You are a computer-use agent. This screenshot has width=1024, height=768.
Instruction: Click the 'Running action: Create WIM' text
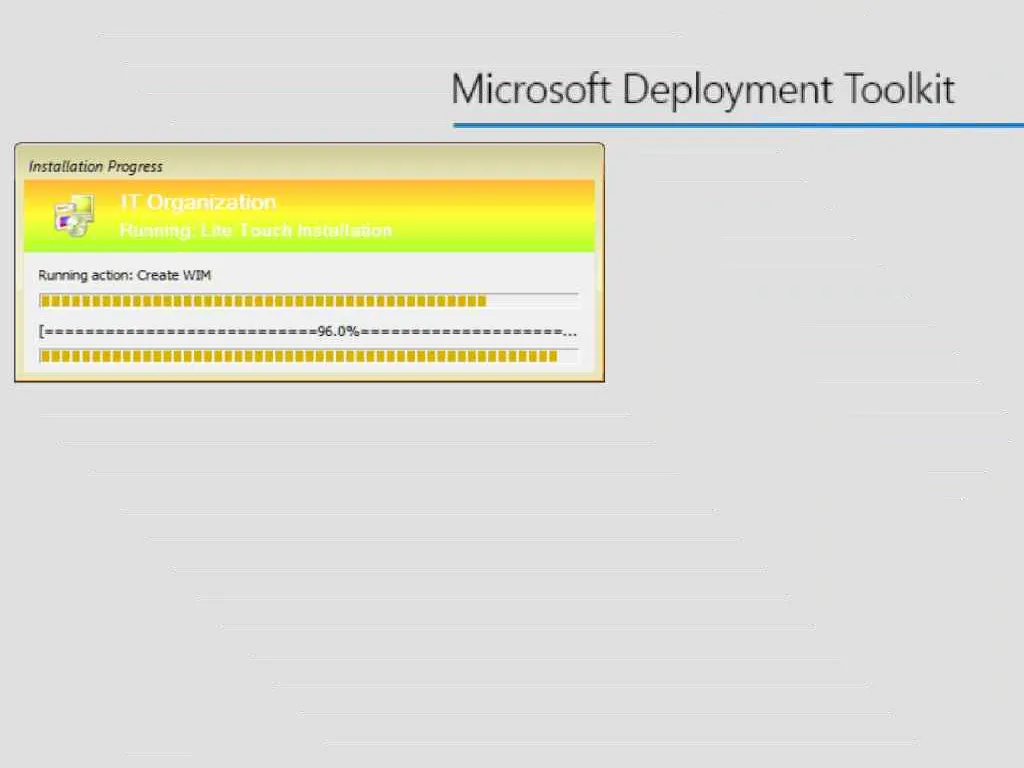tap(125, 276)
